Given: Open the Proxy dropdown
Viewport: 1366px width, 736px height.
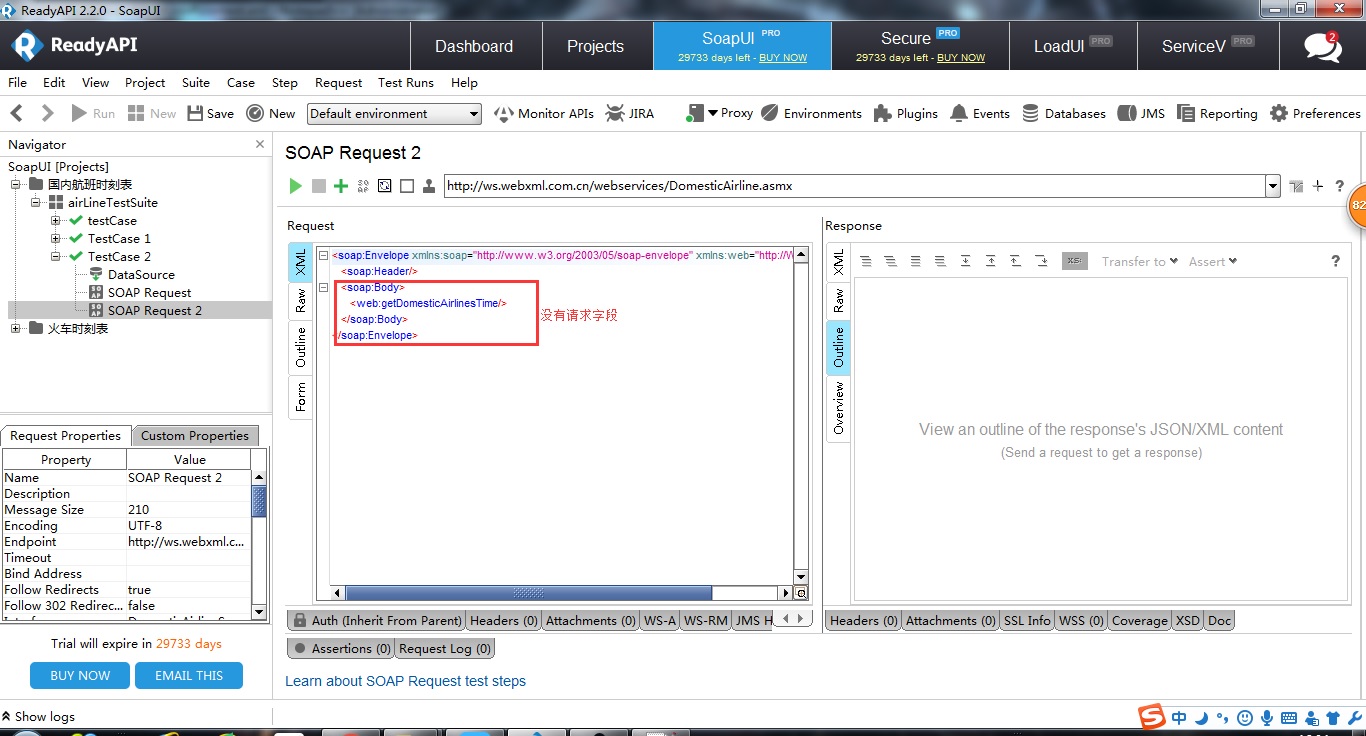Looking at the screenshot, I should point(720,113).
